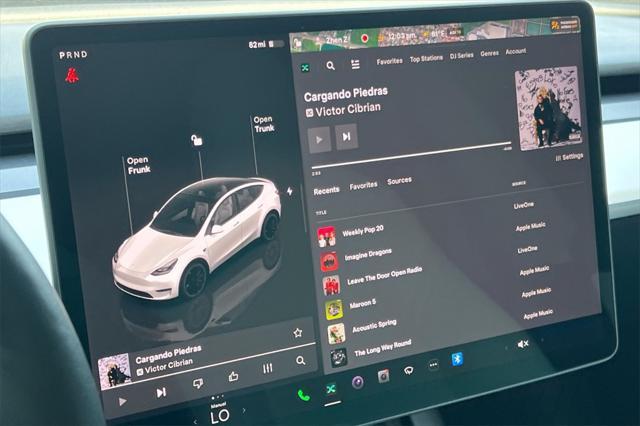This screenshot has width=640, height=426.
Task: Tap the red seatbelt warning icon
Action: pos(72,75)
